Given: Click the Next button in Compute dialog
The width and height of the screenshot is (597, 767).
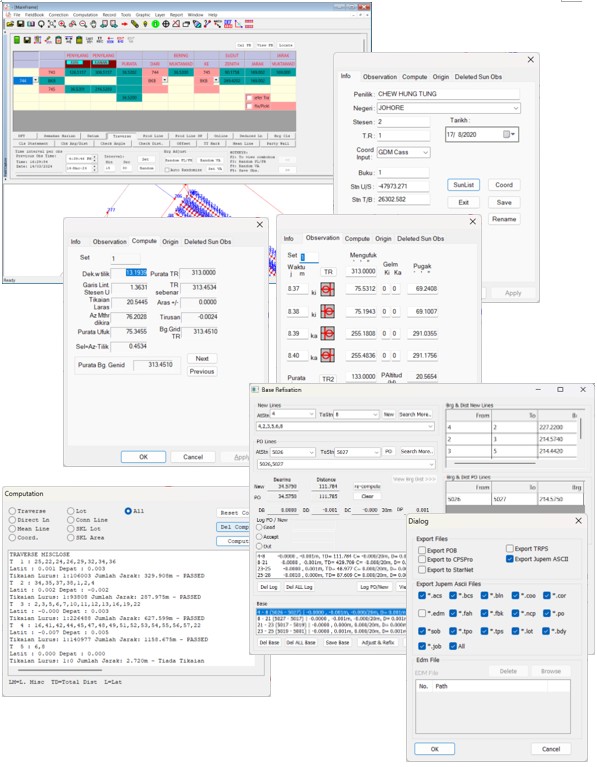Looking at the screenshot, I should (x=202, y=359).
